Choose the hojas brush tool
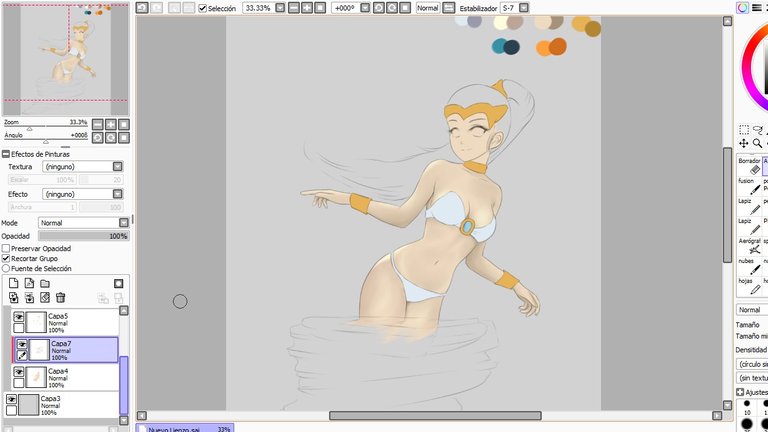This screenshot has height=432, width=768. pyautogui.click(x=749, y=286)
